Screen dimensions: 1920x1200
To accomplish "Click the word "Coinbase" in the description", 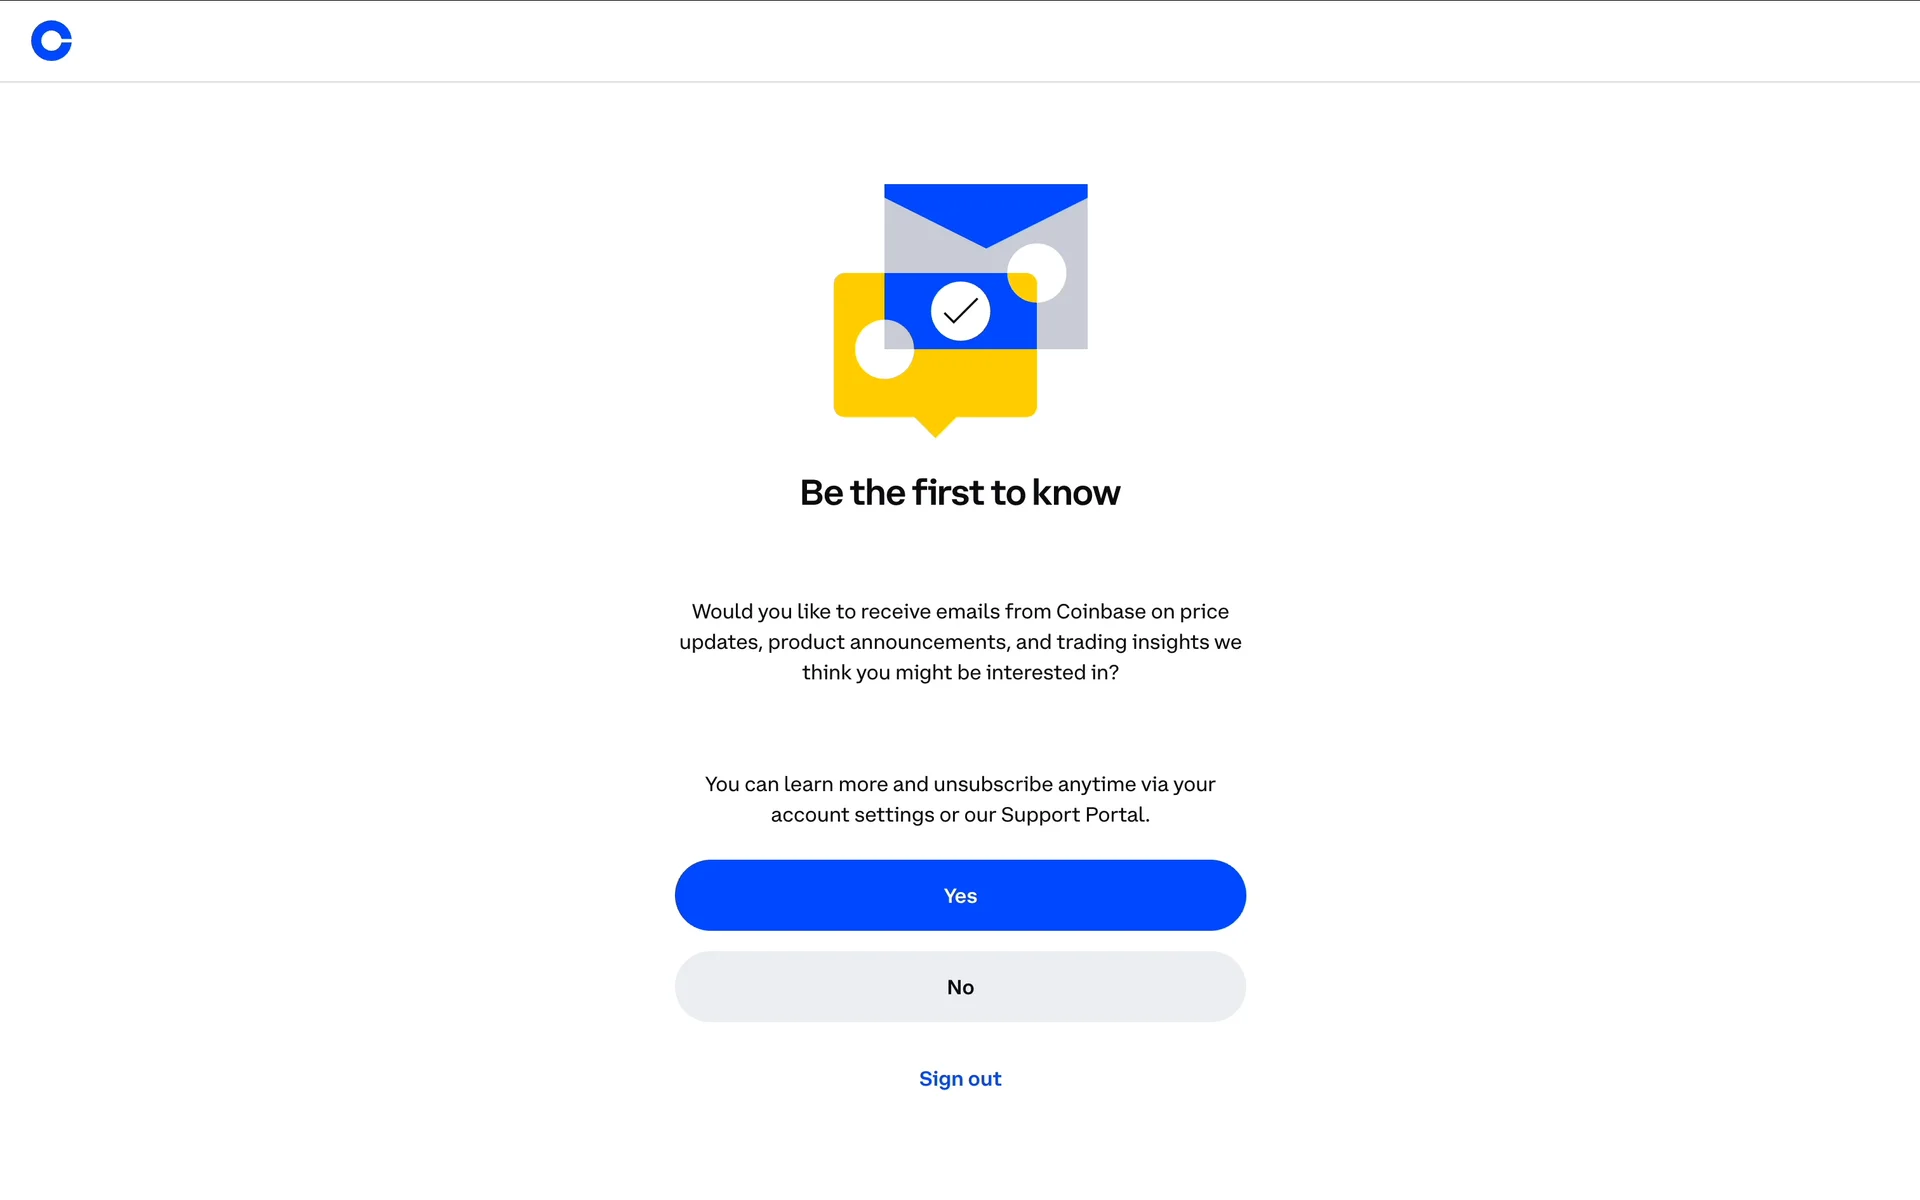I will coord(1101,611).
